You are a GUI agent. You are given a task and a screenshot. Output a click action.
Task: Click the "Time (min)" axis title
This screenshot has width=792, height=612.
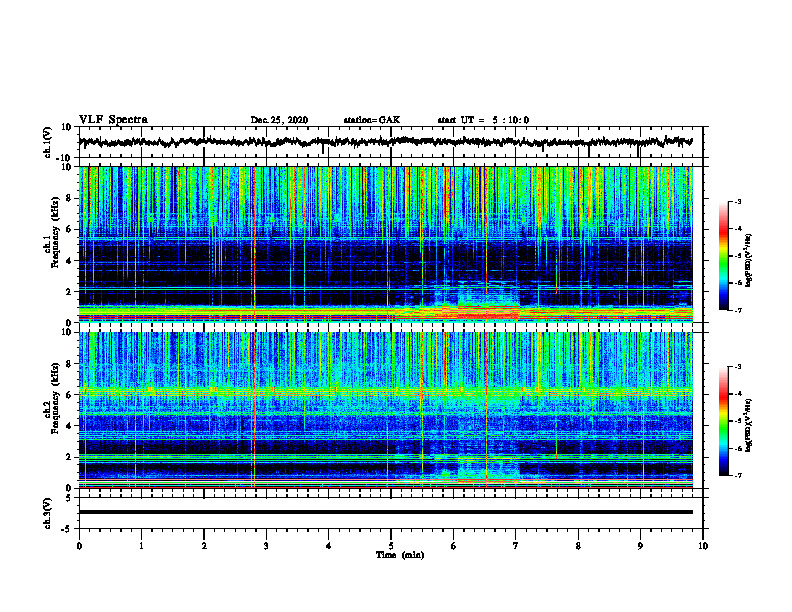coord(400,555)
